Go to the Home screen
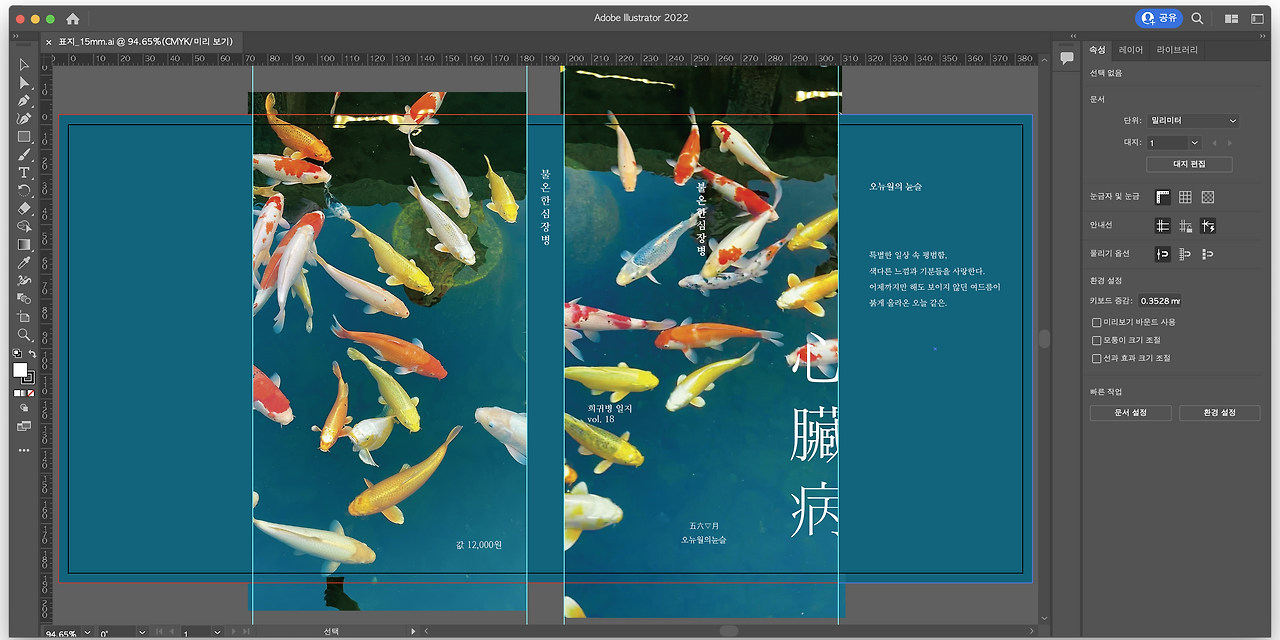1280x640 pixels. [72, 18]
